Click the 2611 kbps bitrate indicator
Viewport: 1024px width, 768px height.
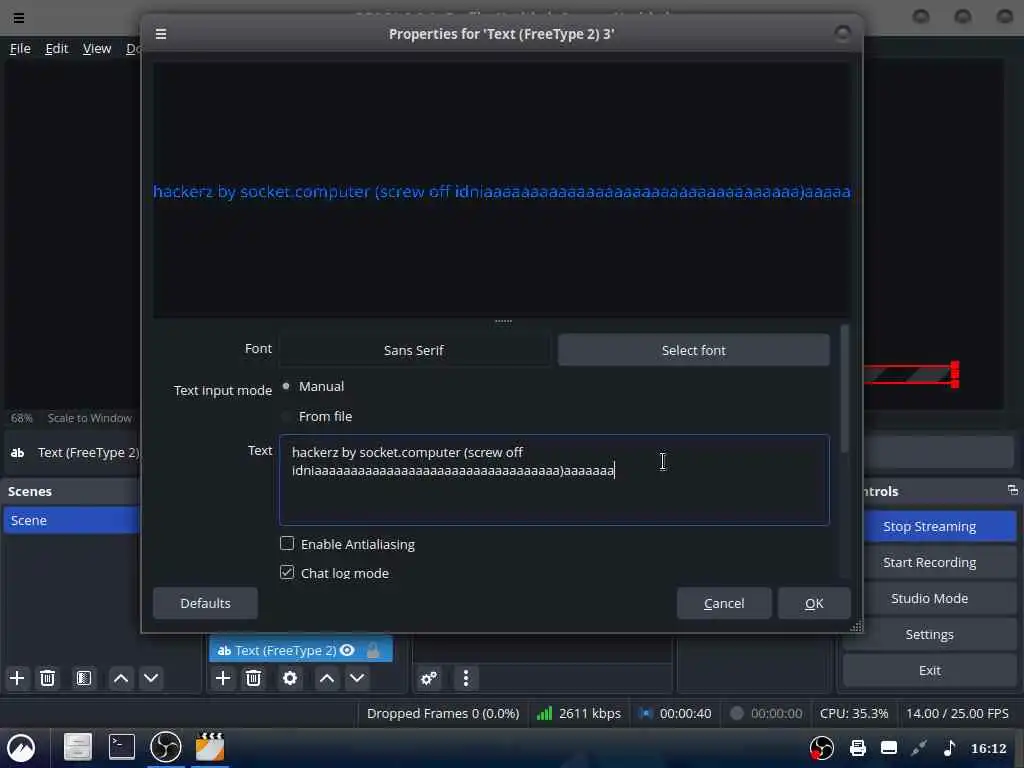pos(579,713)
